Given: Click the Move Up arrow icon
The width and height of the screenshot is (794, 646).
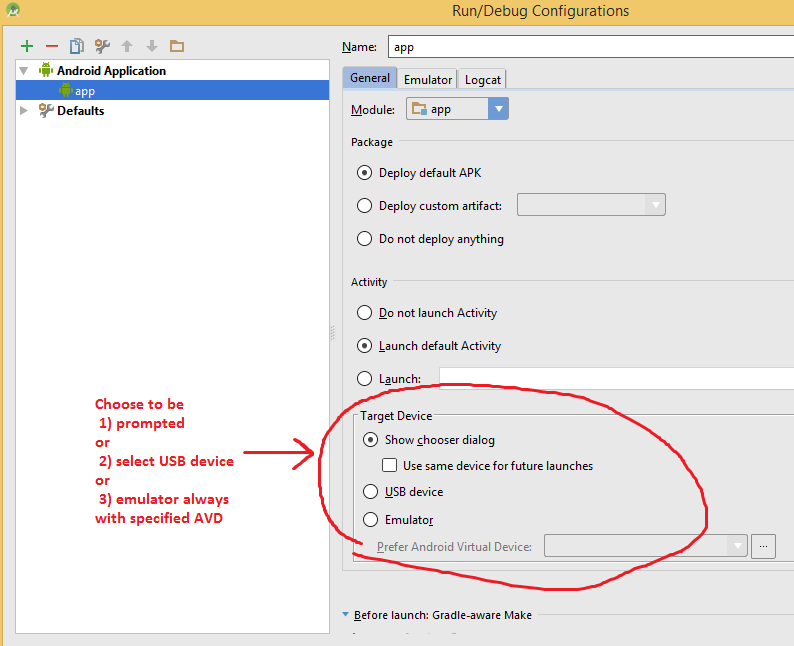Looking at the screenshot, I should [x=127, y=46].
